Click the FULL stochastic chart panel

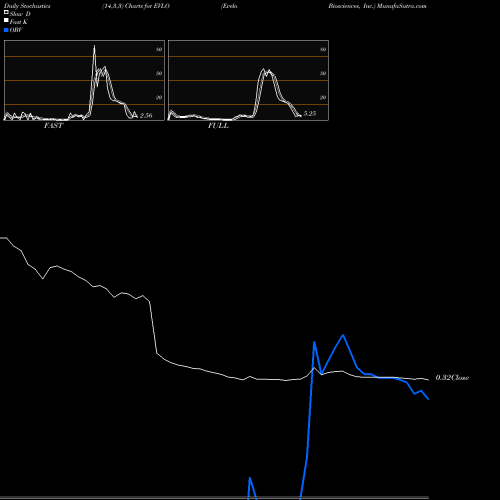coord(248,80)
